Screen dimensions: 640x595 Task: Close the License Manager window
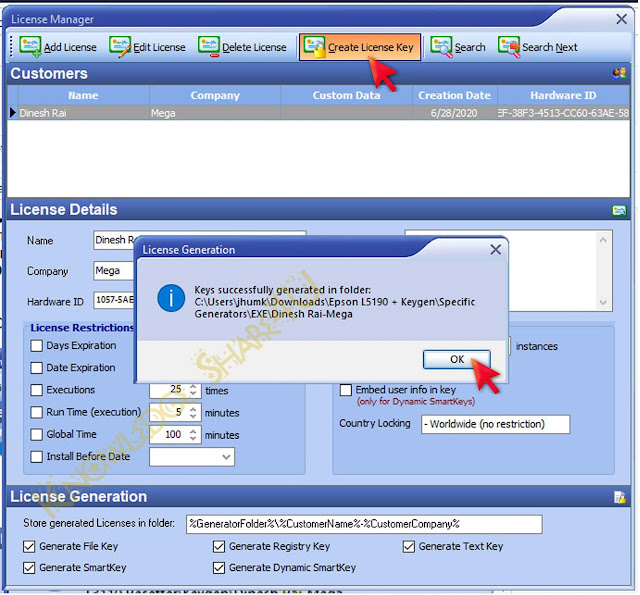[621, 19]
